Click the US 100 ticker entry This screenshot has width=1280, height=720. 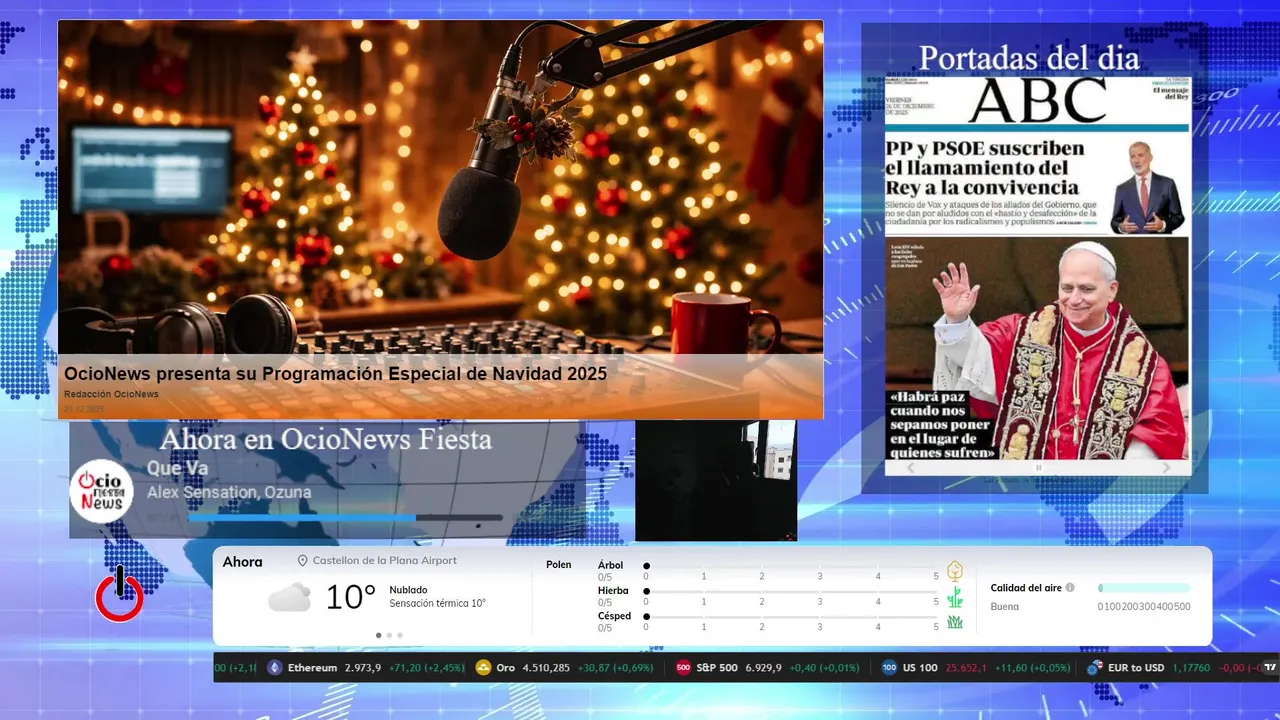tap(975, 668)
